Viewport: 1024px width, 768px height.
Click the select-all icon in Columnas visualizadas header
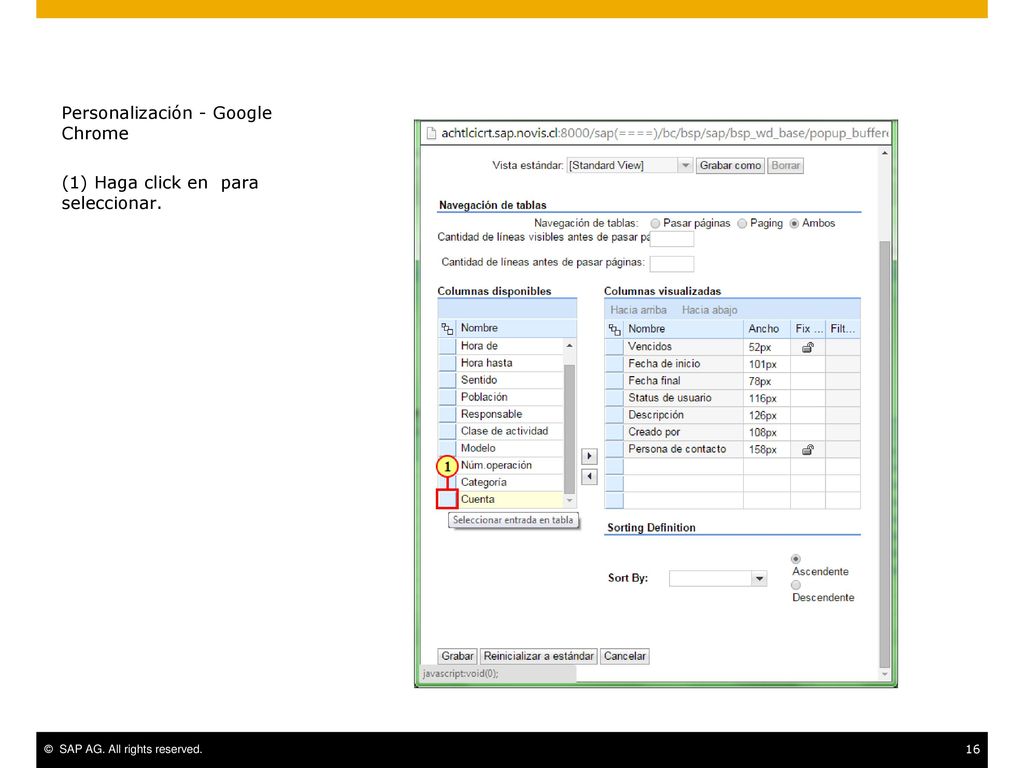pos(615,329)
